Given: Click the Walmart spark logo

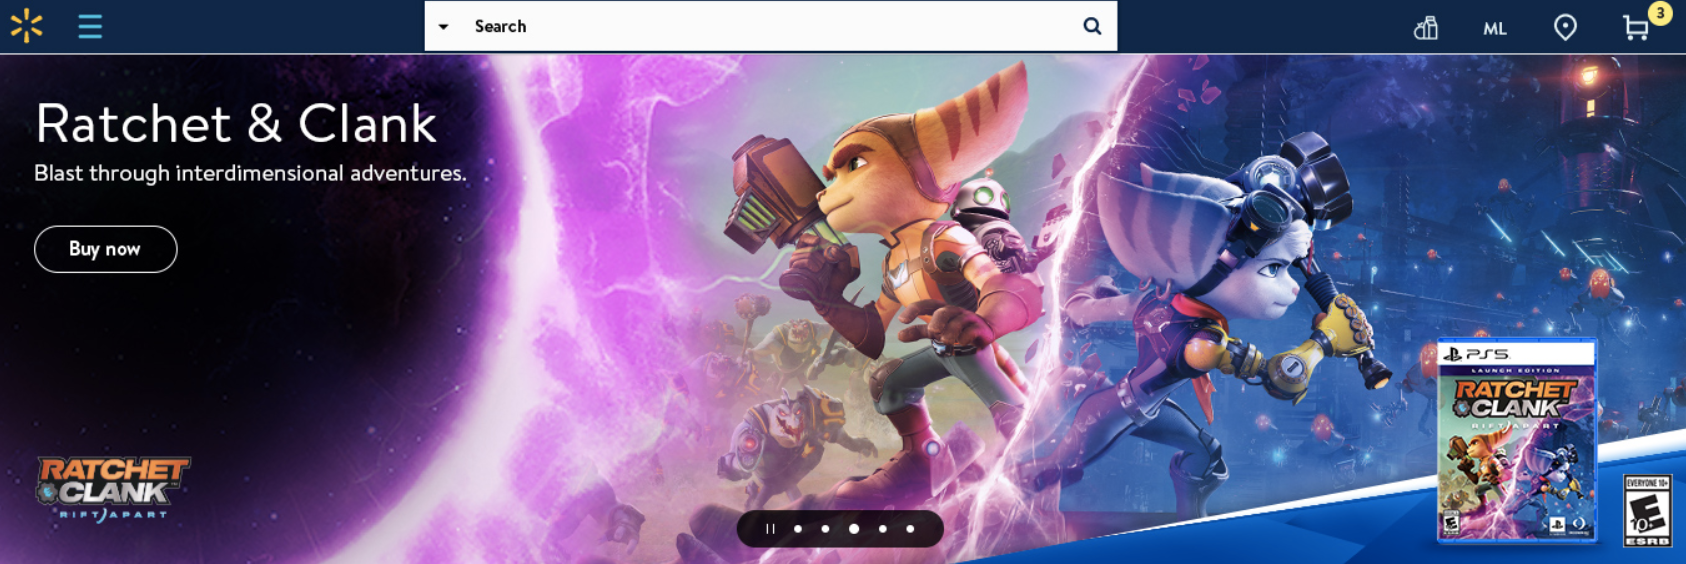Looking at the screenshot, I should [27, 26].
